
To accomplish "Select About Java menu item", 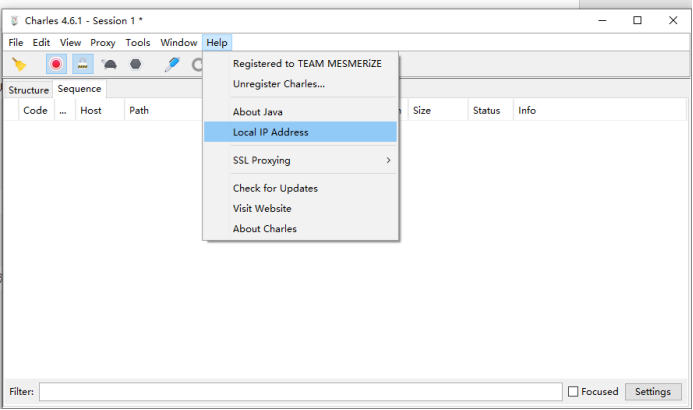I will click(301, 112).
